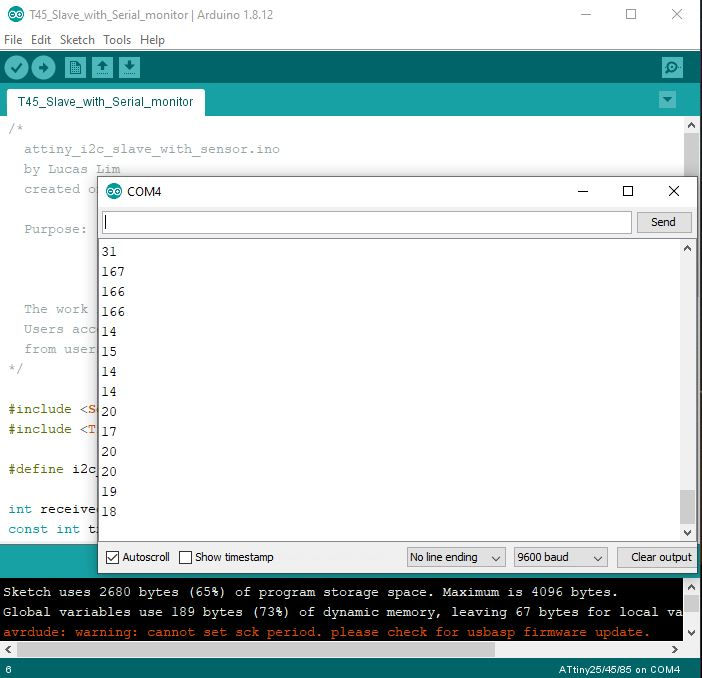This screenshot has width=702, height=678.
Task: Open the Help menu
Action: 152,40
